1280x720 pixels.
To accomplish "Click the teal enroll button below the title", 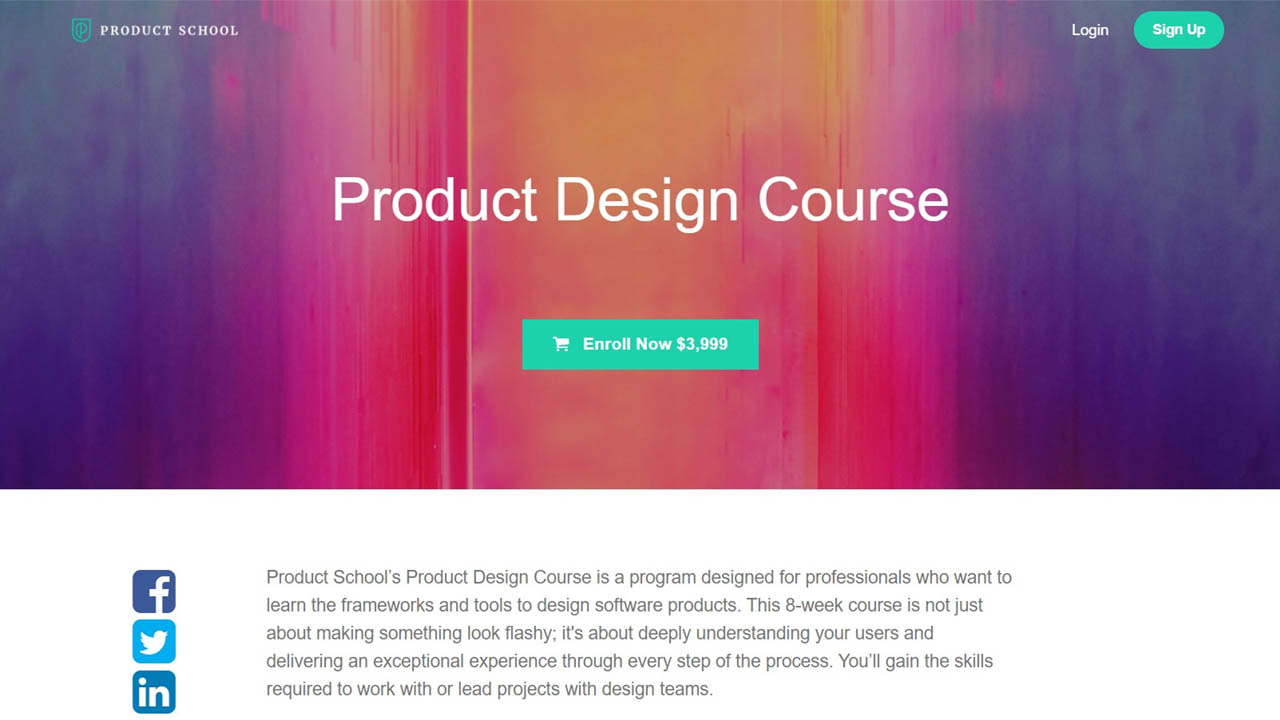I will point(640,343).
